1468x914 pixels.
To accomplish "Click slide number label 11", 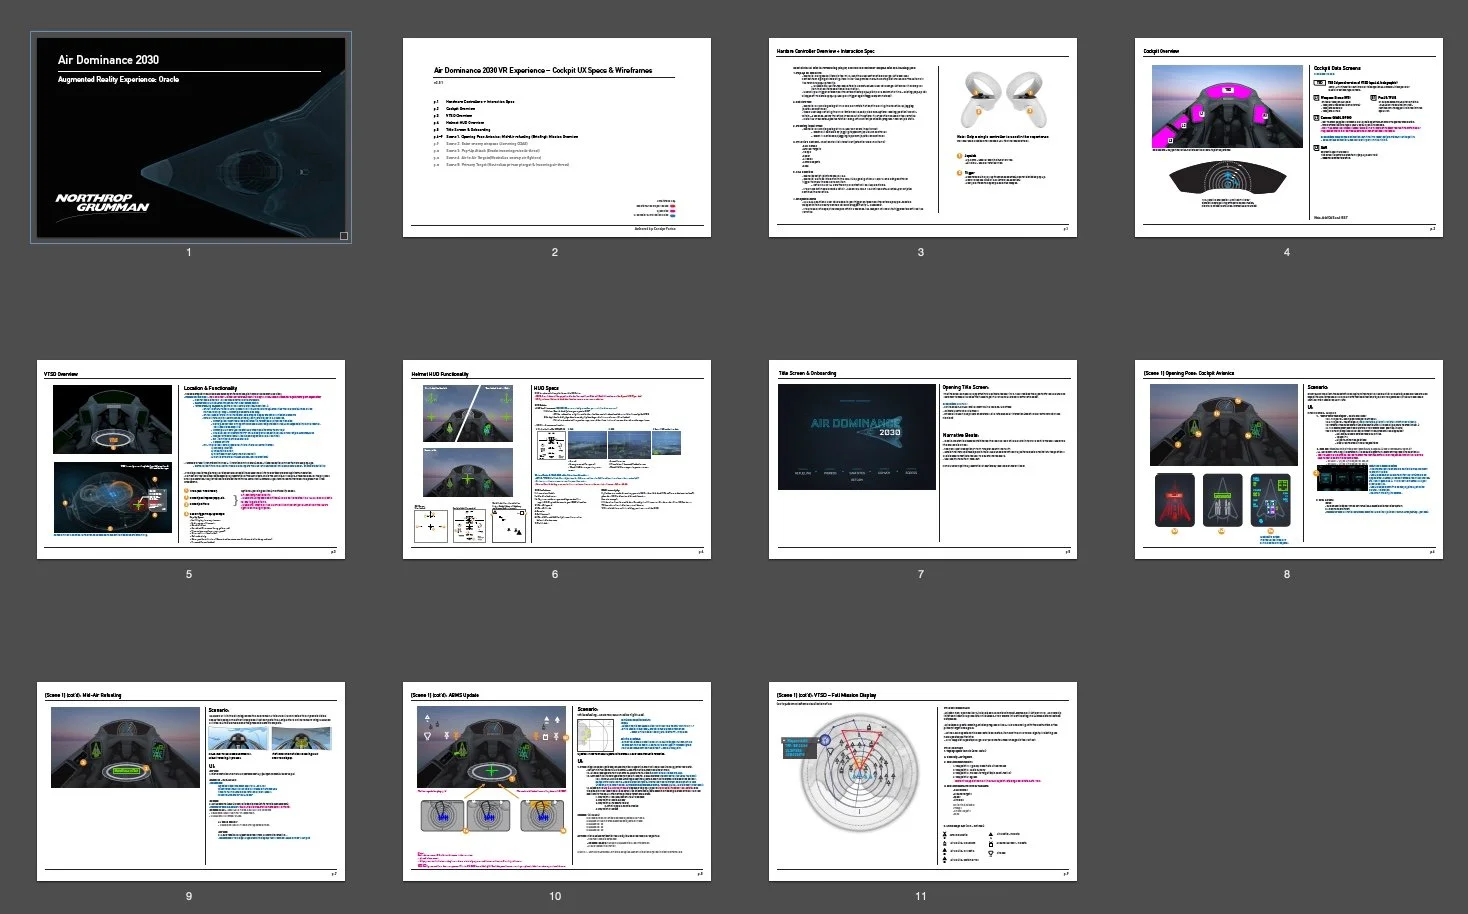I will click(921, 896).
